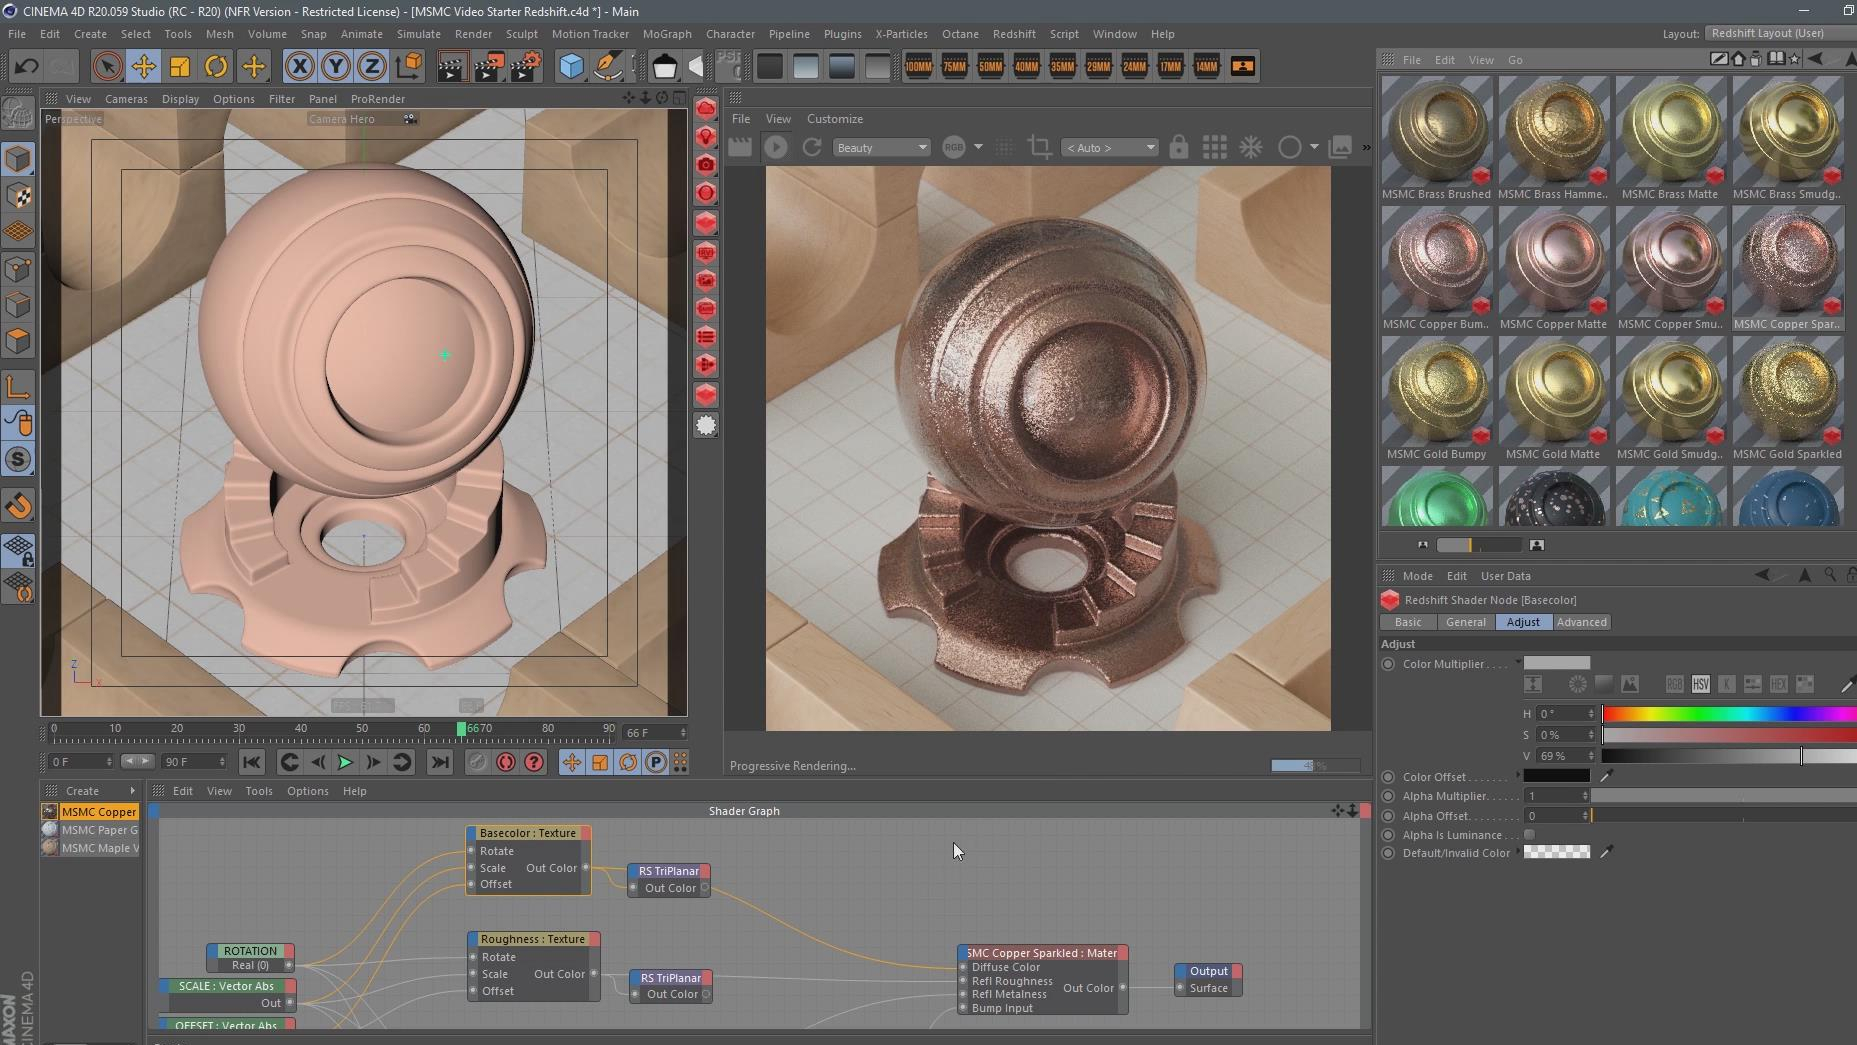Switch to the Advanced tab

[1581, 622]
